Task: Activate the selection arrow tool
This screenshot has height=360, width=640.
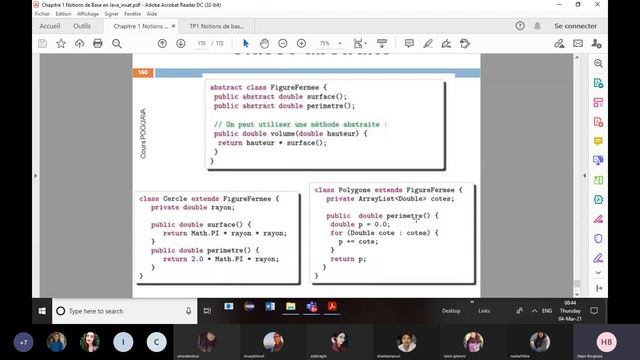Action: pyautogui.click(x=246, y=43)
